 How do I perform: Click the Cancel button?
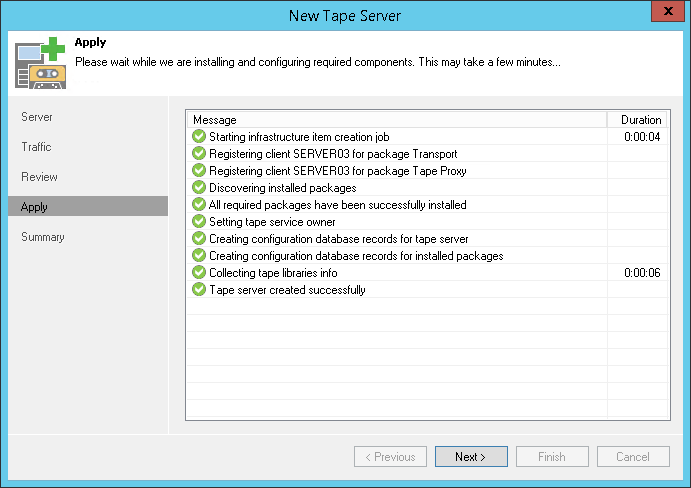(x=633, y=457)
